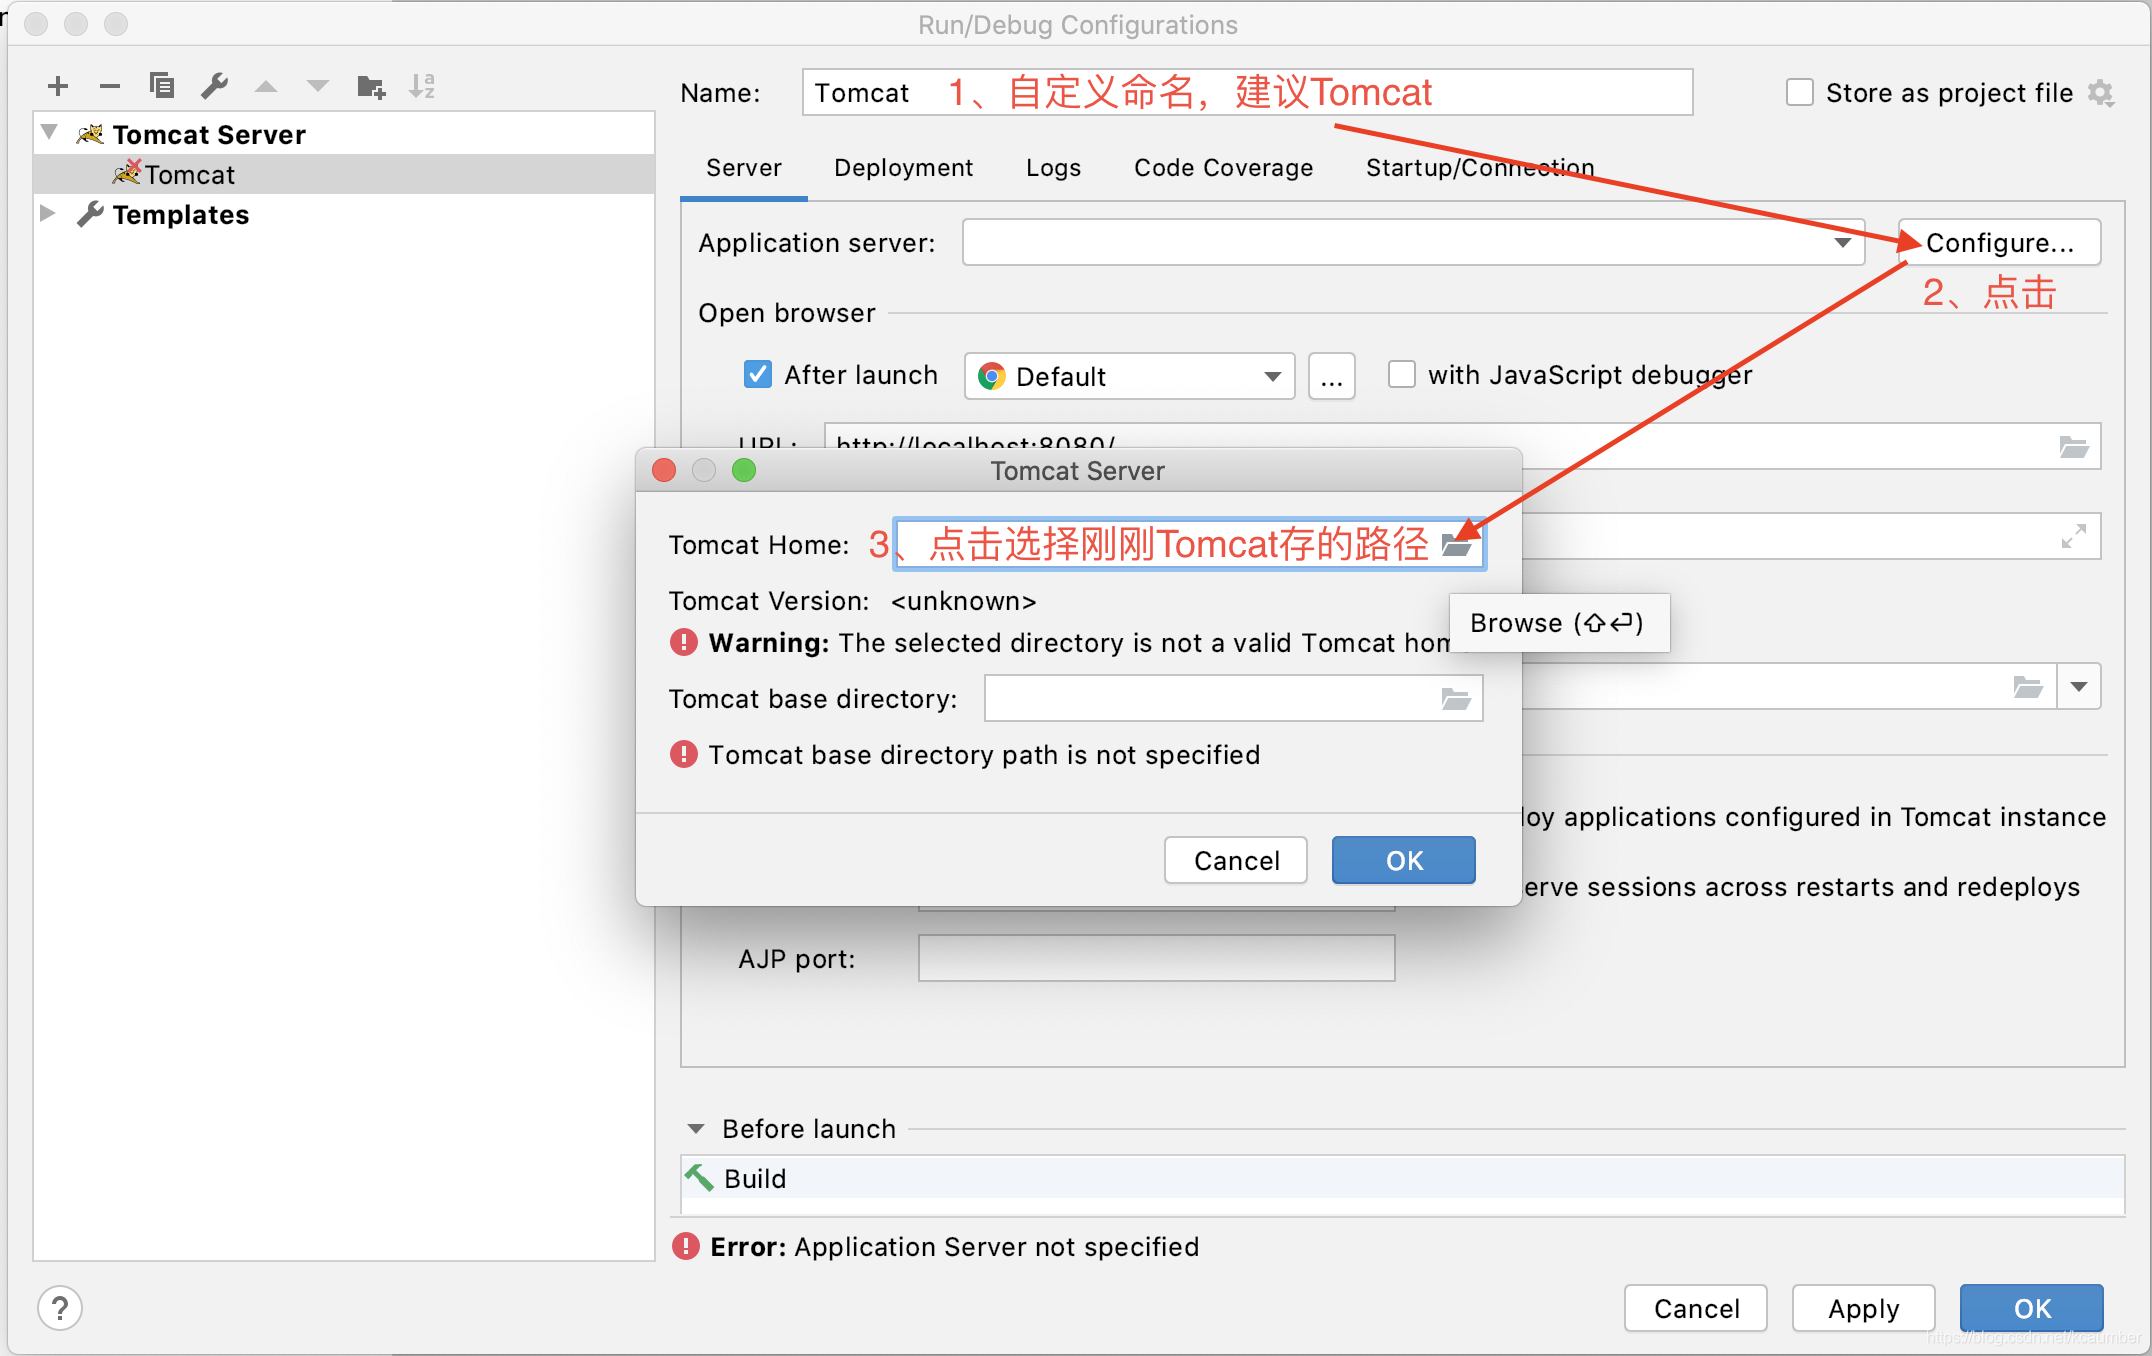2152x1356 pixels.
Task: Open edit templates wrench icon in toolbar
Action: tap(214, 86)
